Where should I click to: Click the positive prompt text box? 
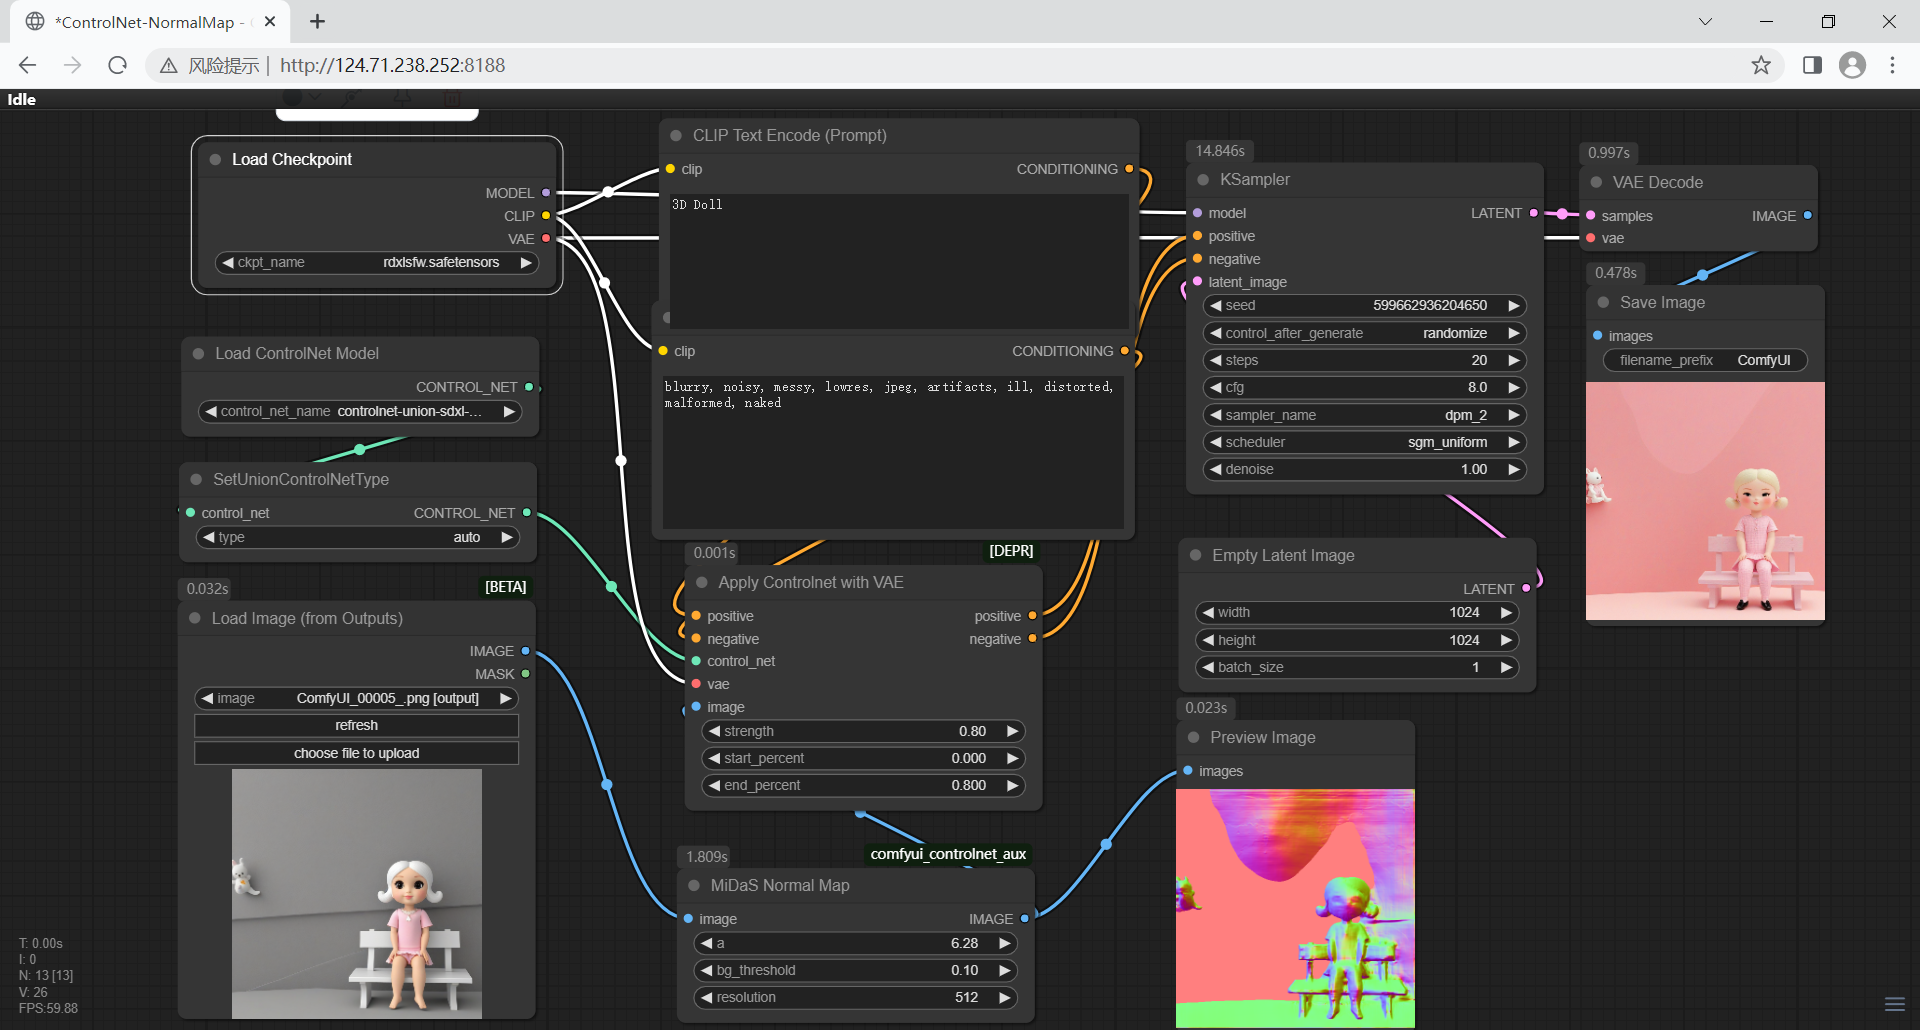(x=898, y=260)
